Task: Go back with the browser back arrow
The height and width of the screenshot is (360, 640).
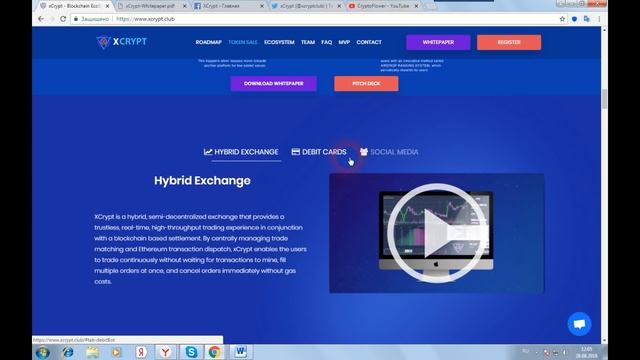Action: tap(41, 19)
